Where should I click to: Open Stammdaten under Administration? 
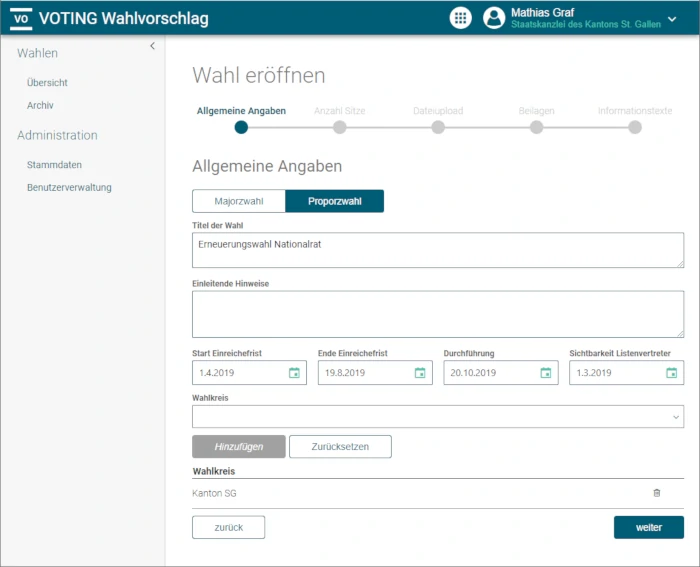click(x=54, y=165)
